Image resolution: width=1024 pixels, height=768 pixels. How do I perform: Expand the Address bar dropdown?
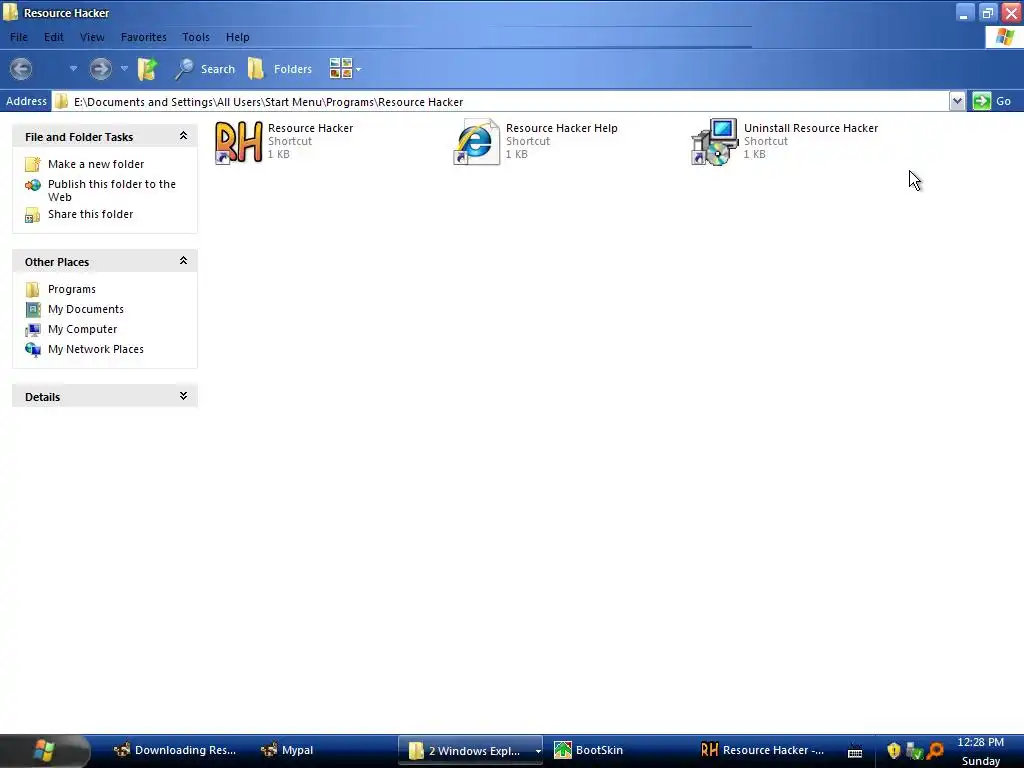click(x=957, y=101)
